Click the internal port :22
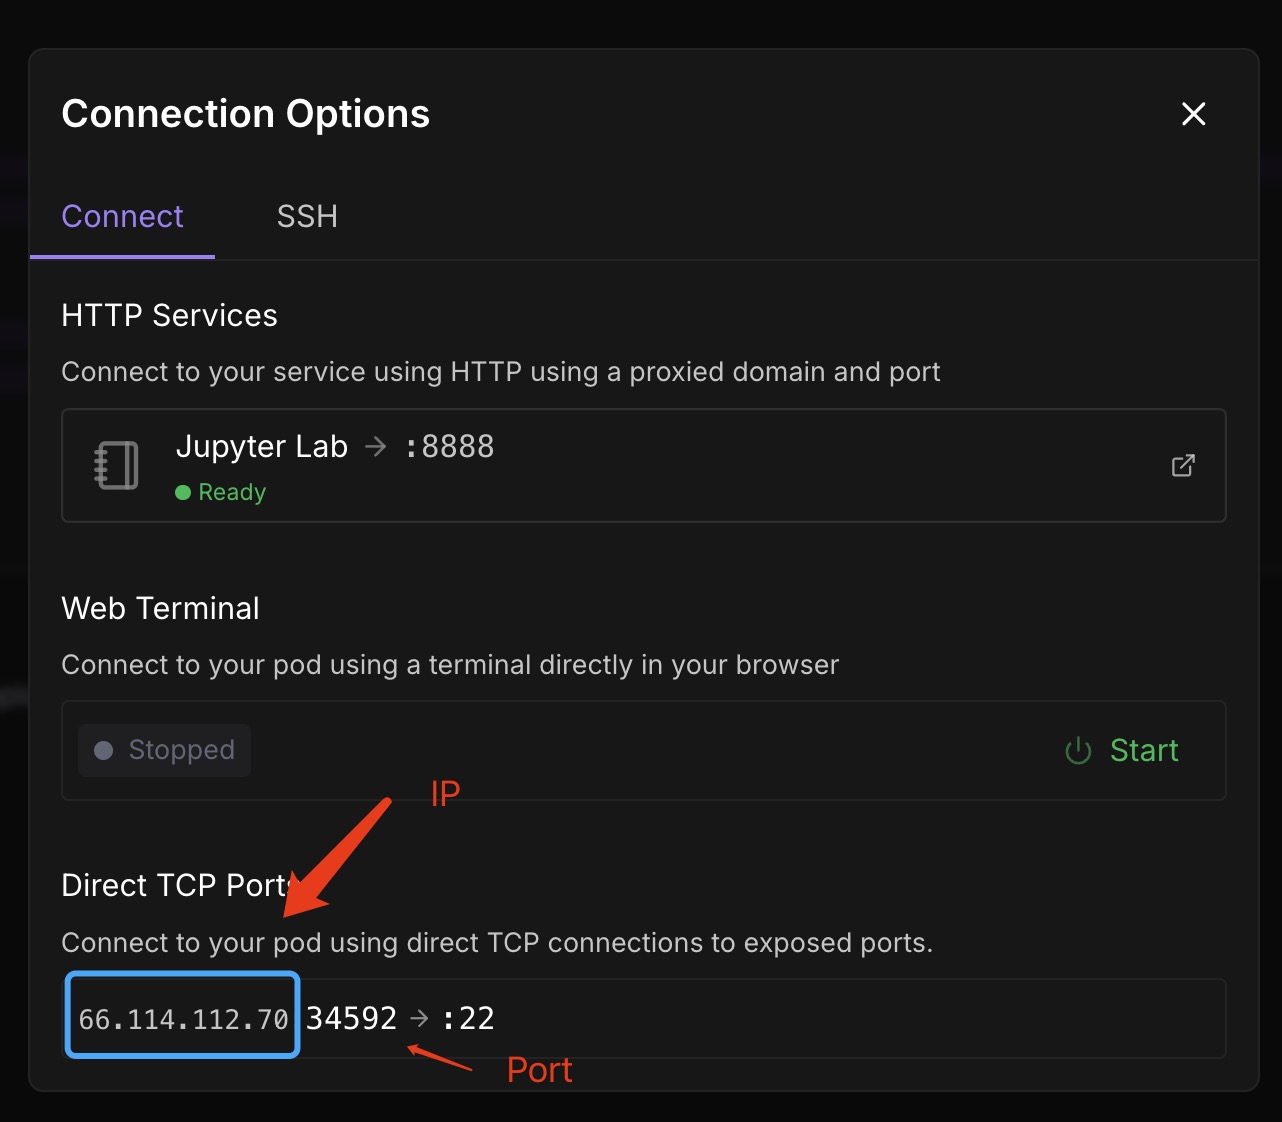The height and width of the screenshot is (1122, 1282). [x=468, y=1018]
